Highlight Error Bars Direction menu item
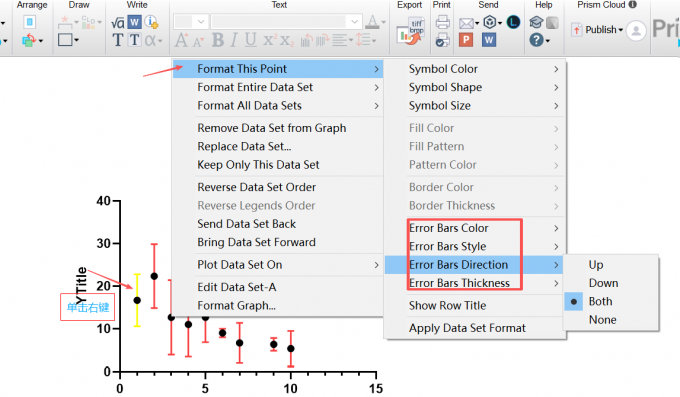680x397 pixels. click(474, 265)
